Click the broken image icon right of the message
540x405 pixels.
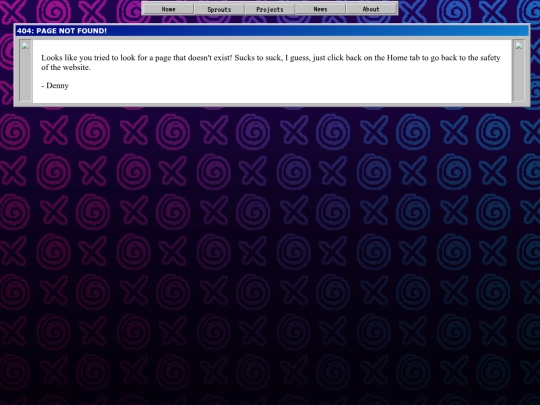point(519,46)
